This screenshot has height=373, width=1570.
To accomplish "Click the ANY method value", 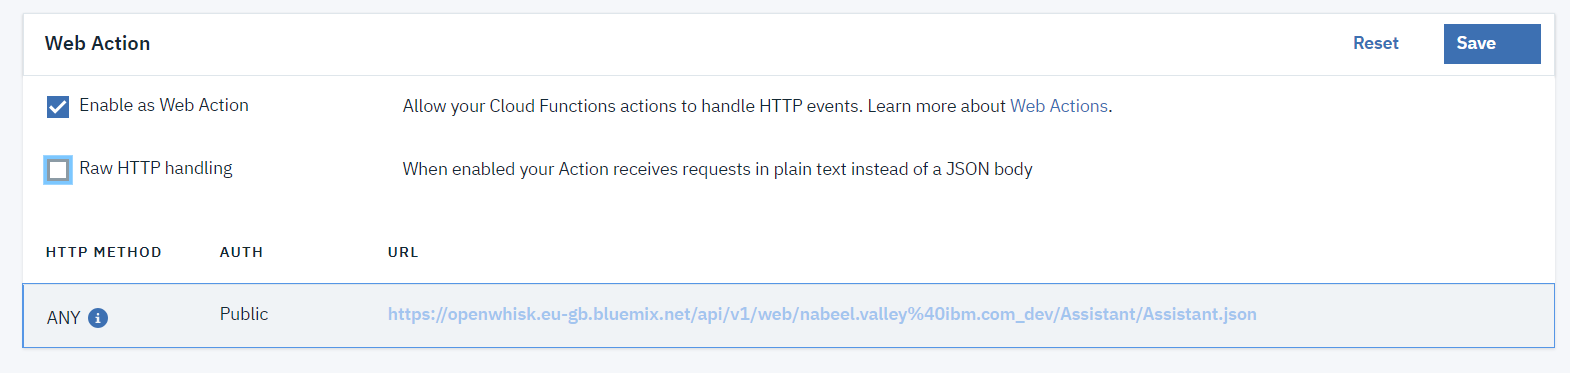I will click(x=63, y=318).
